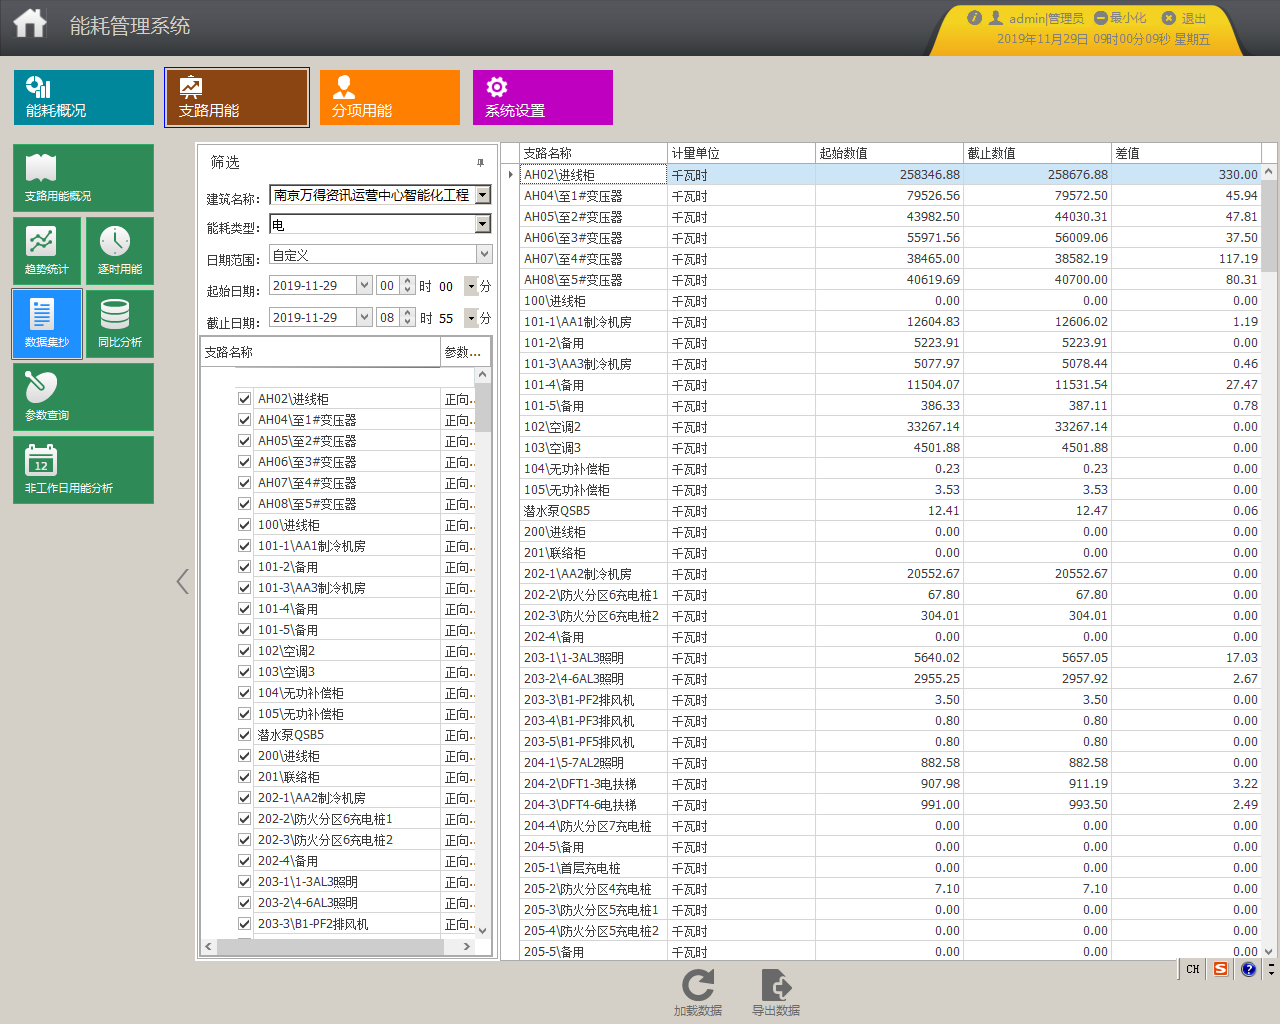Screen dimensions: 1280x1024
Task: Click the data table vertical scrollbar
Action: 1269,560
